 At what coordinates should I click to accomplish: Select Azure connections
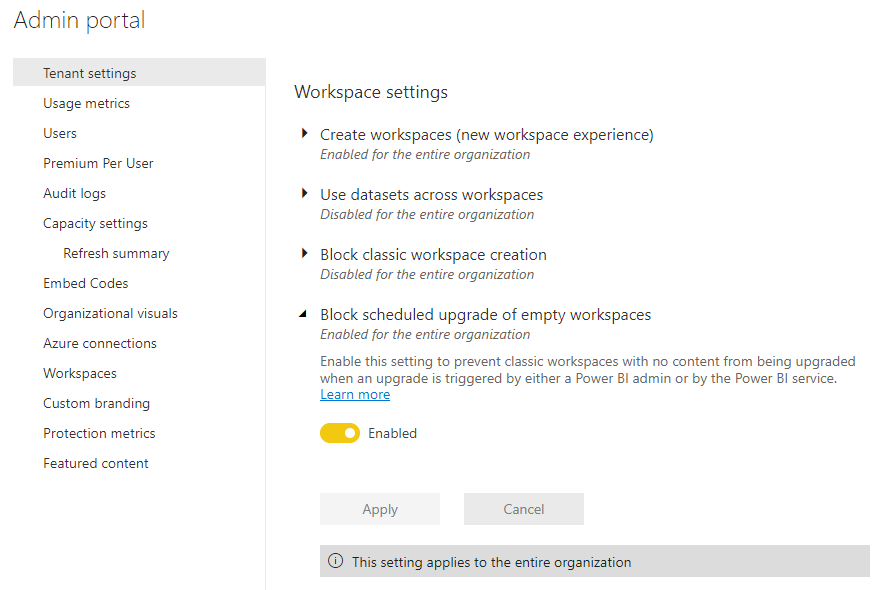100,344
